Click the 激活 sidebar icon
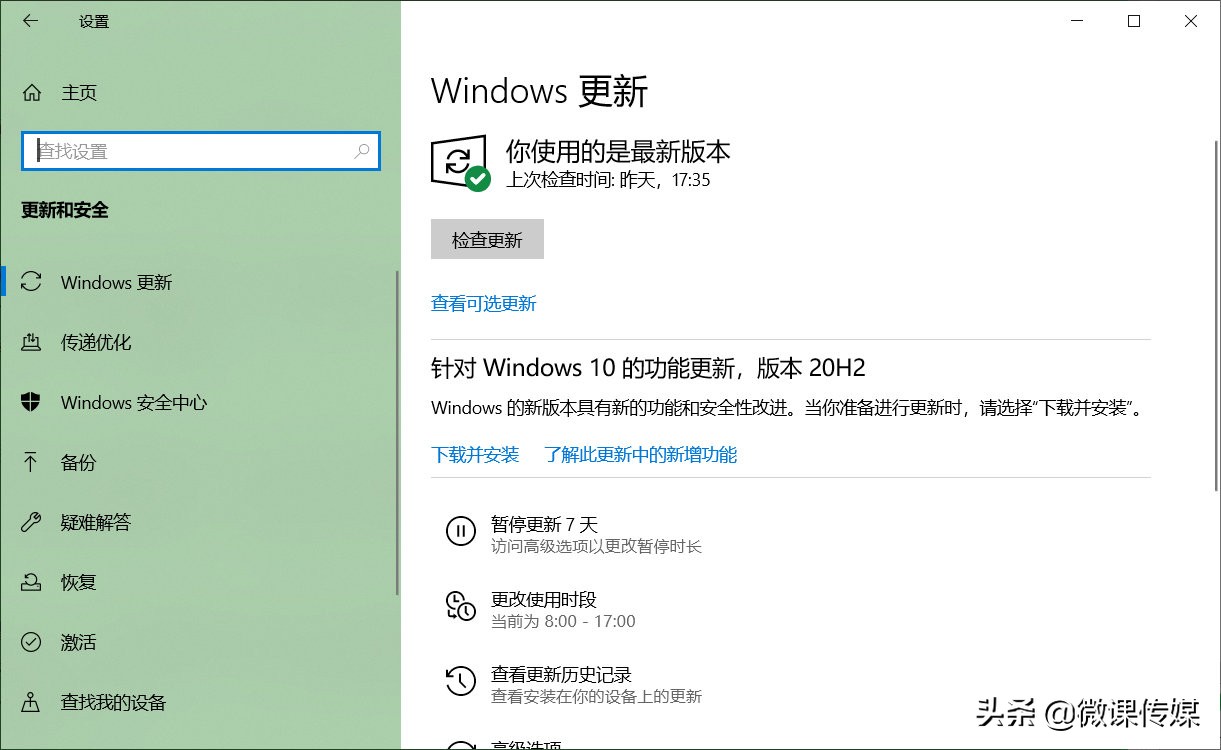This screenshot has height=750, width=1221. point(31,642)
